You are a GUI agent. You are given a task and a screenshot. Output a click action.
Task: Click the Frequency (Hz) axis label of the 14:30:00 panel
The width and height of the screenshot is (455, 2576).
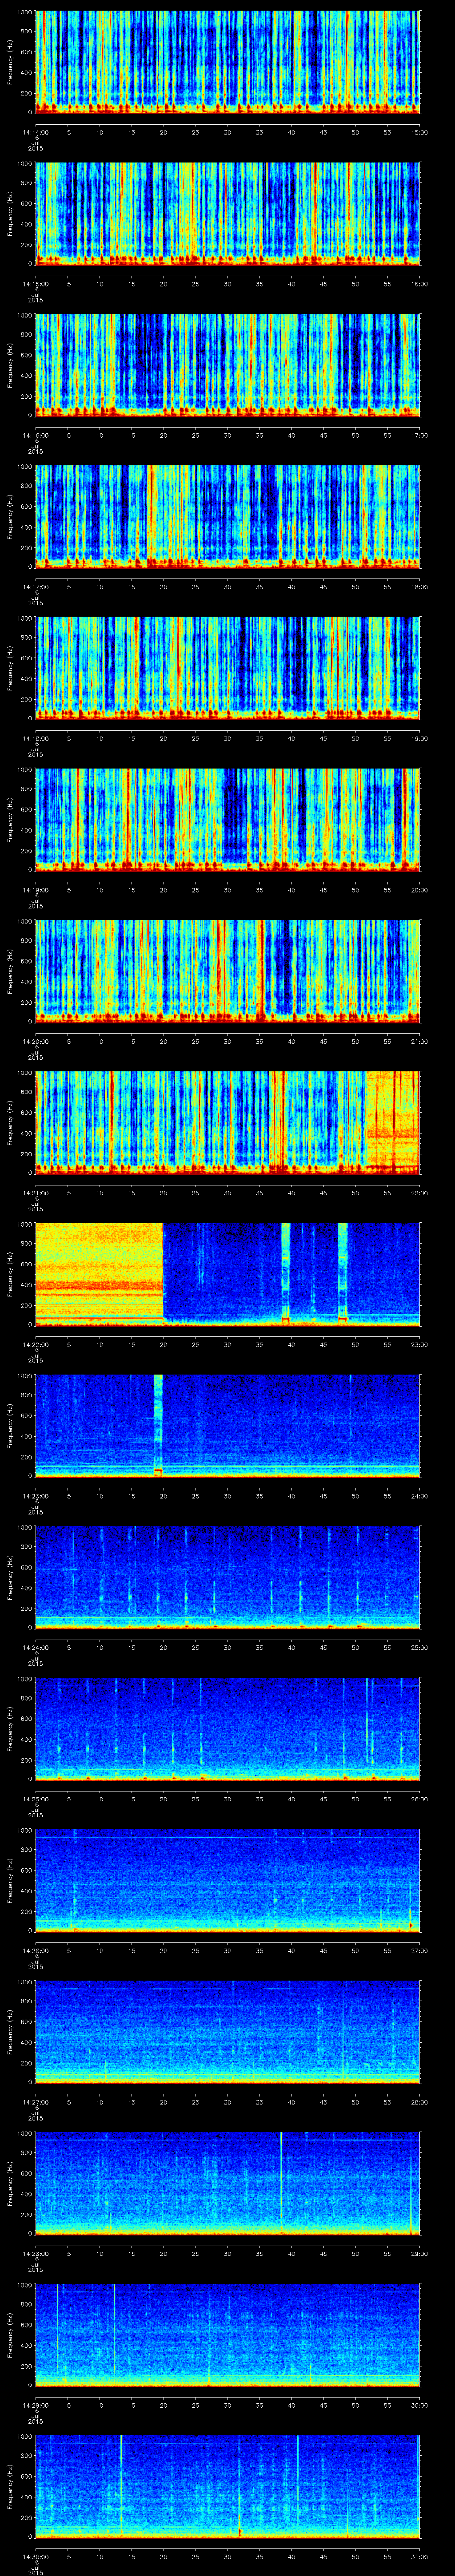coord(10,2485)
